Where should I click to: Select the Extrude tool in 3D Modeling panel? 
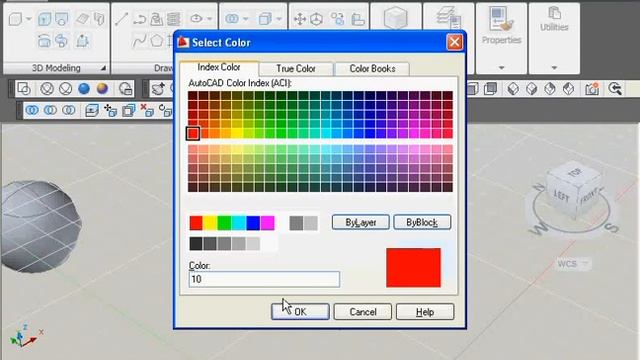pyautogui.click(x=44, y=19)
